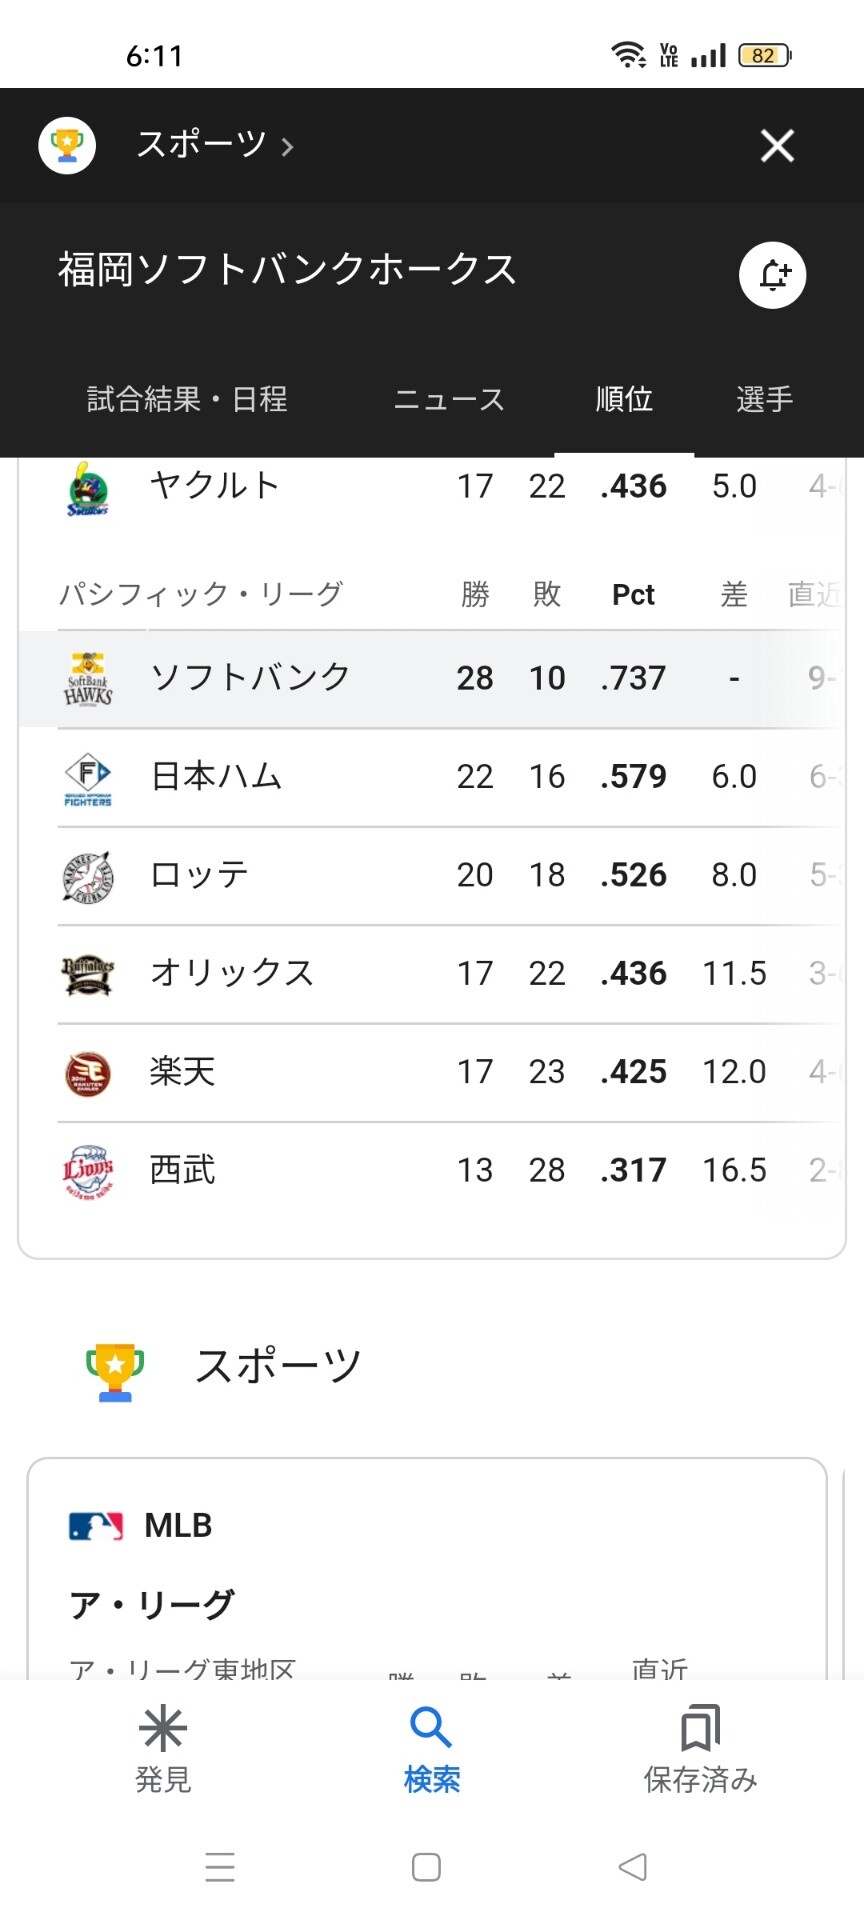Close the sports panel with X
The image size is (864, 1920).
coord(777,146)
